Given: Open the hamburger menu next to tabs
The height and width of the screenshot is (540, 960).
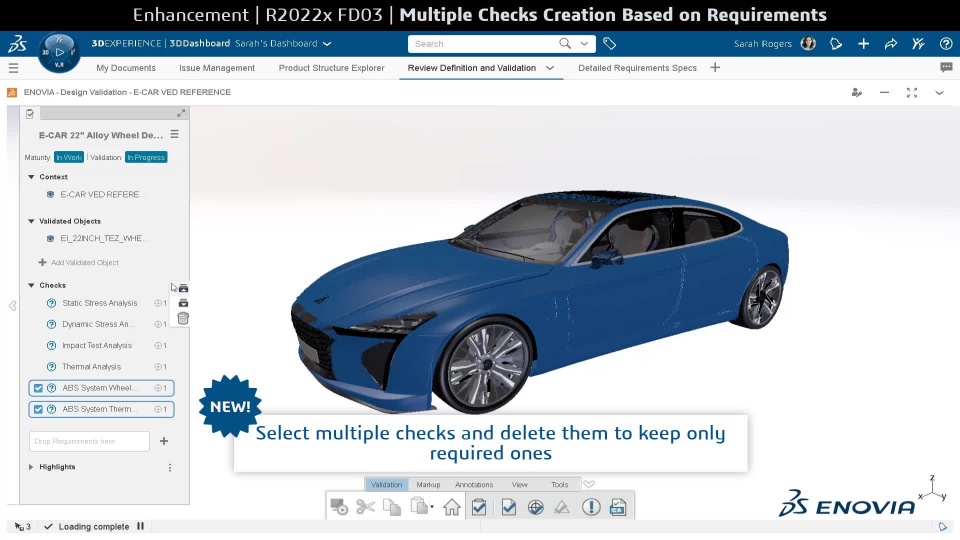Looking at the screenshot, I should (13, 68).
